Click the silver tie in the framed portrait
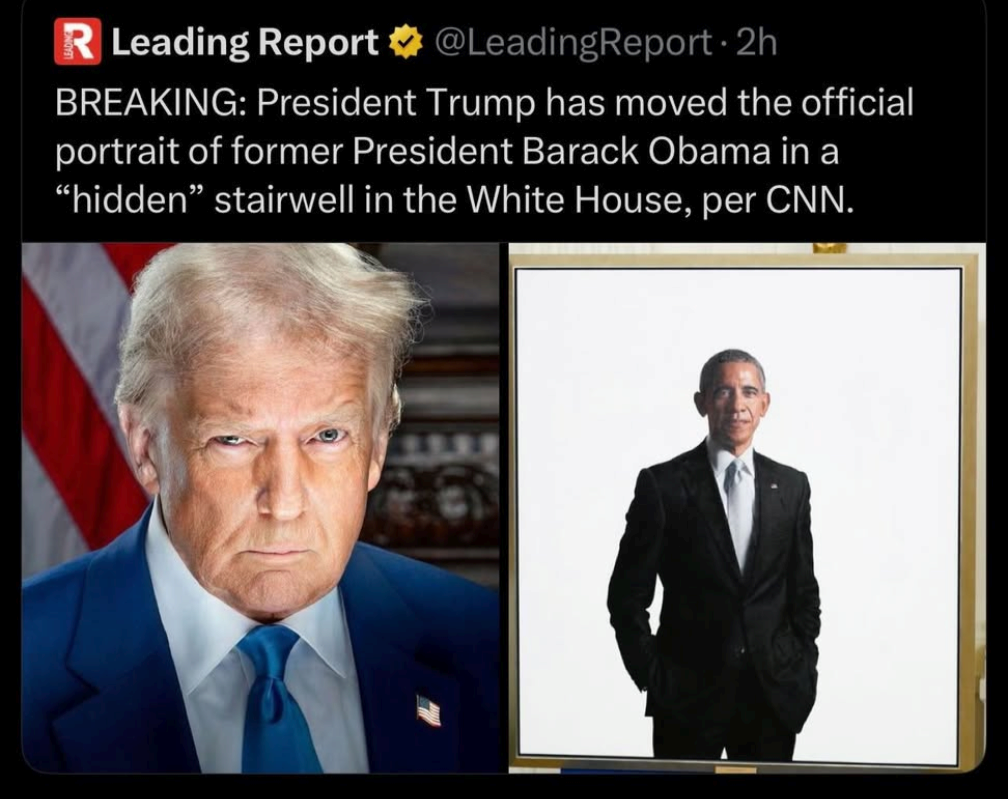The height and width of the screenshot is (799, 1008). [x=739, y=514]
